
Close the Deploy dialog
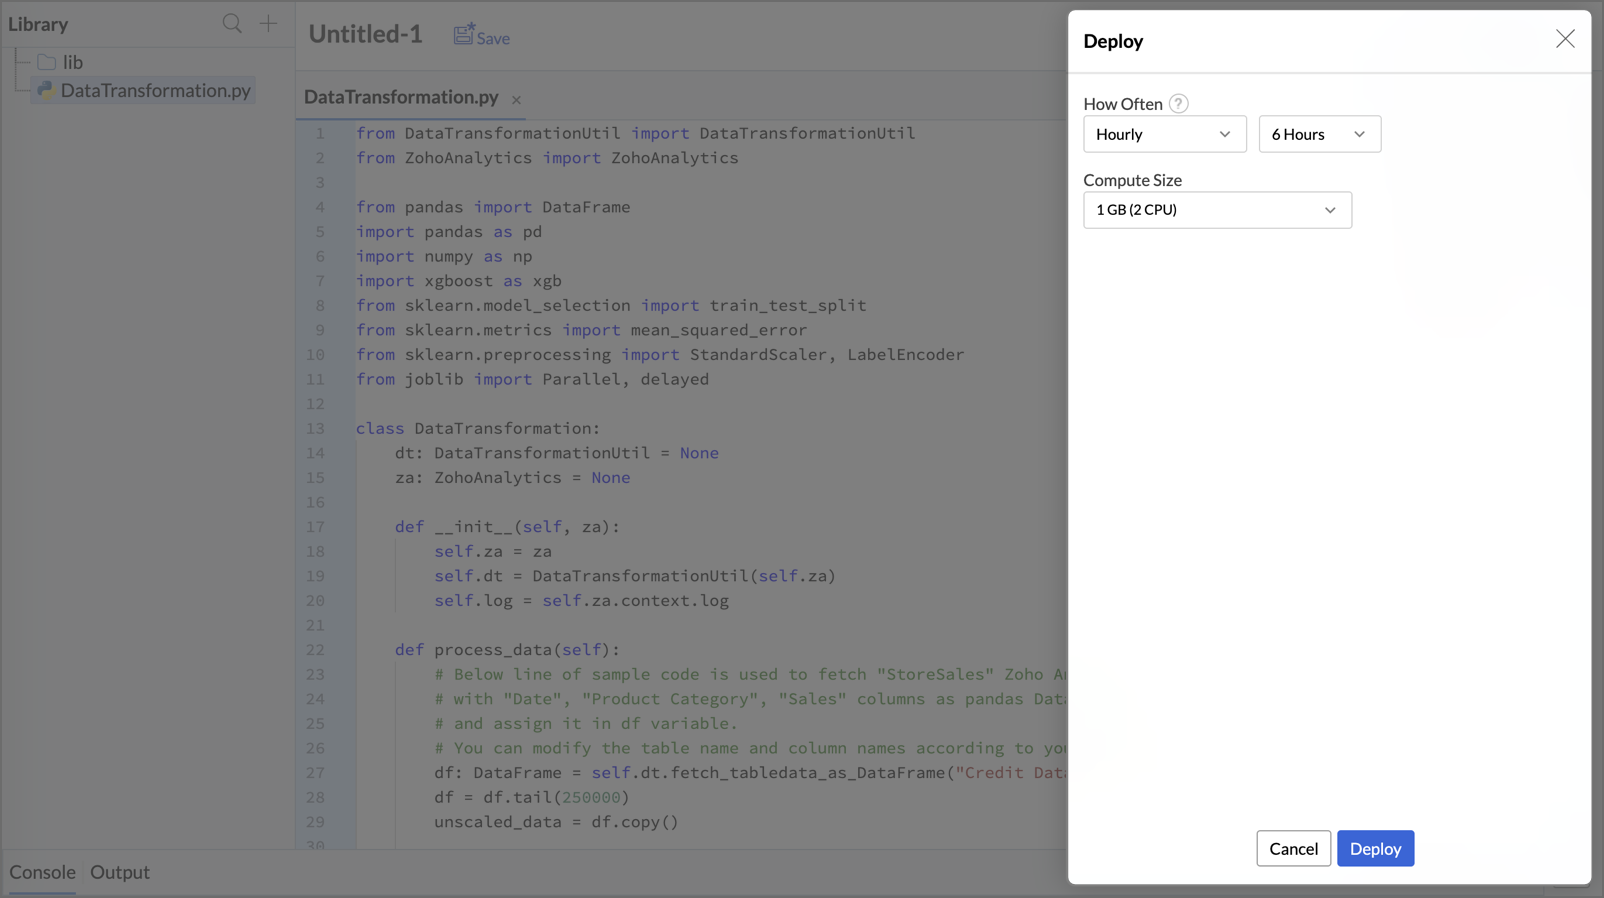[x=1565, y=39]
